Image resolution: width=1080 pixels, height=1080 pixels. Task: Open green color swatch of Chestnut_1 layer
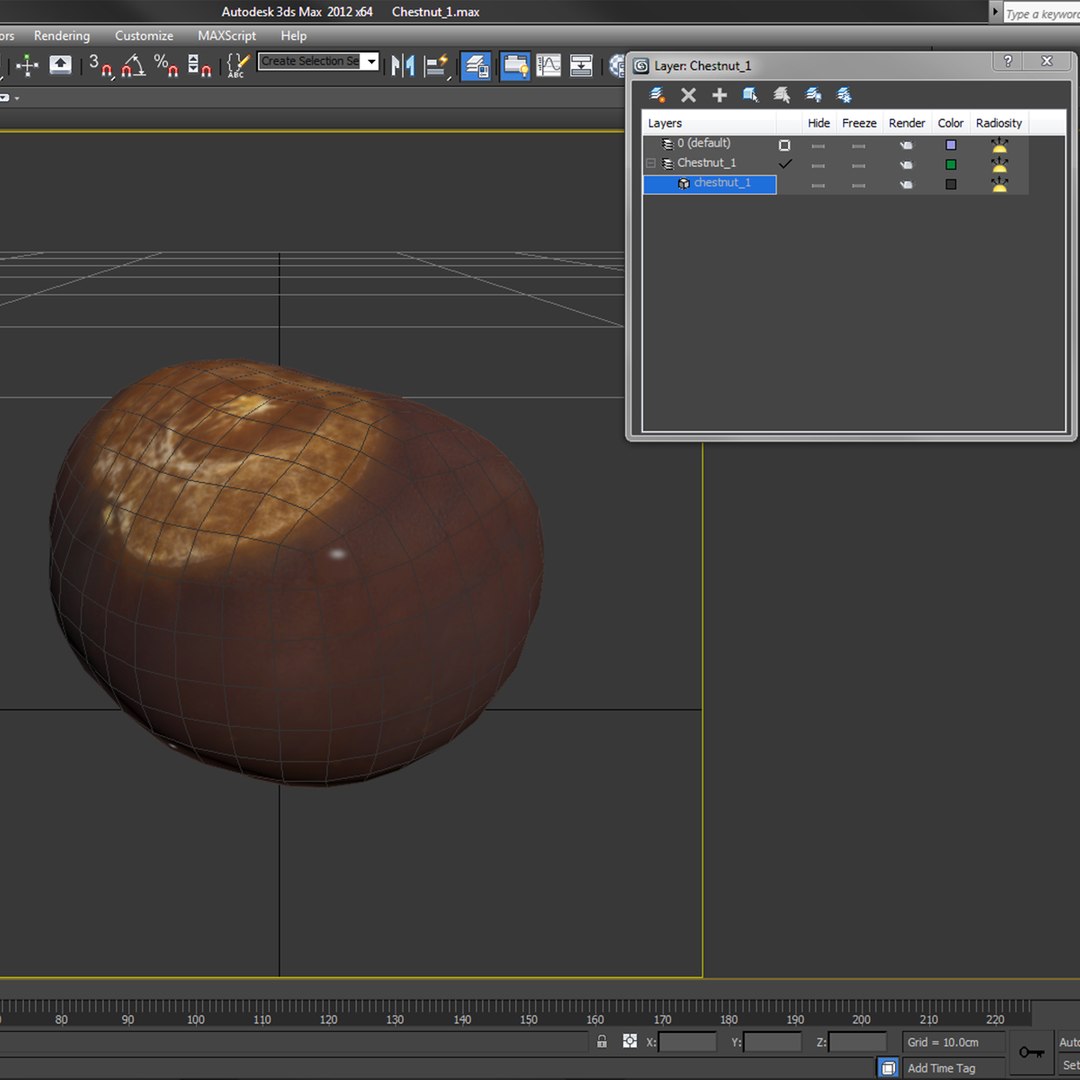[x=951, y=165]
